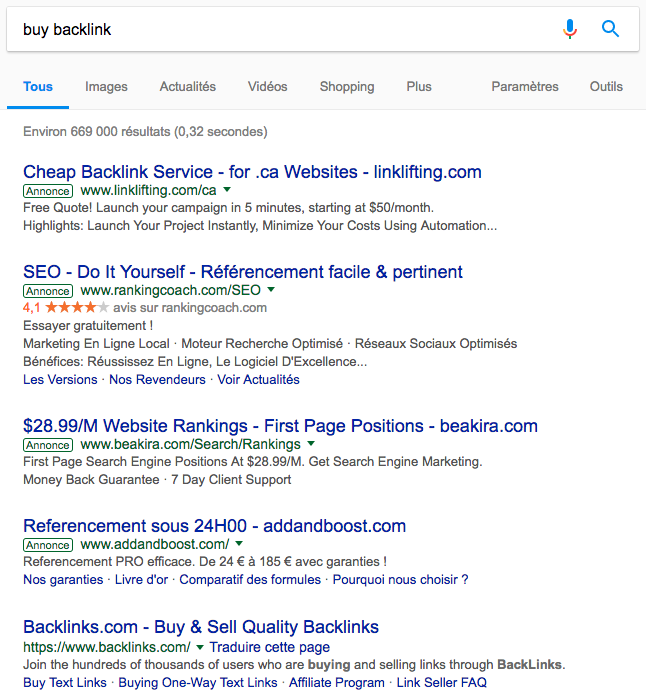Open the Paramètres menu

point(525,86)
